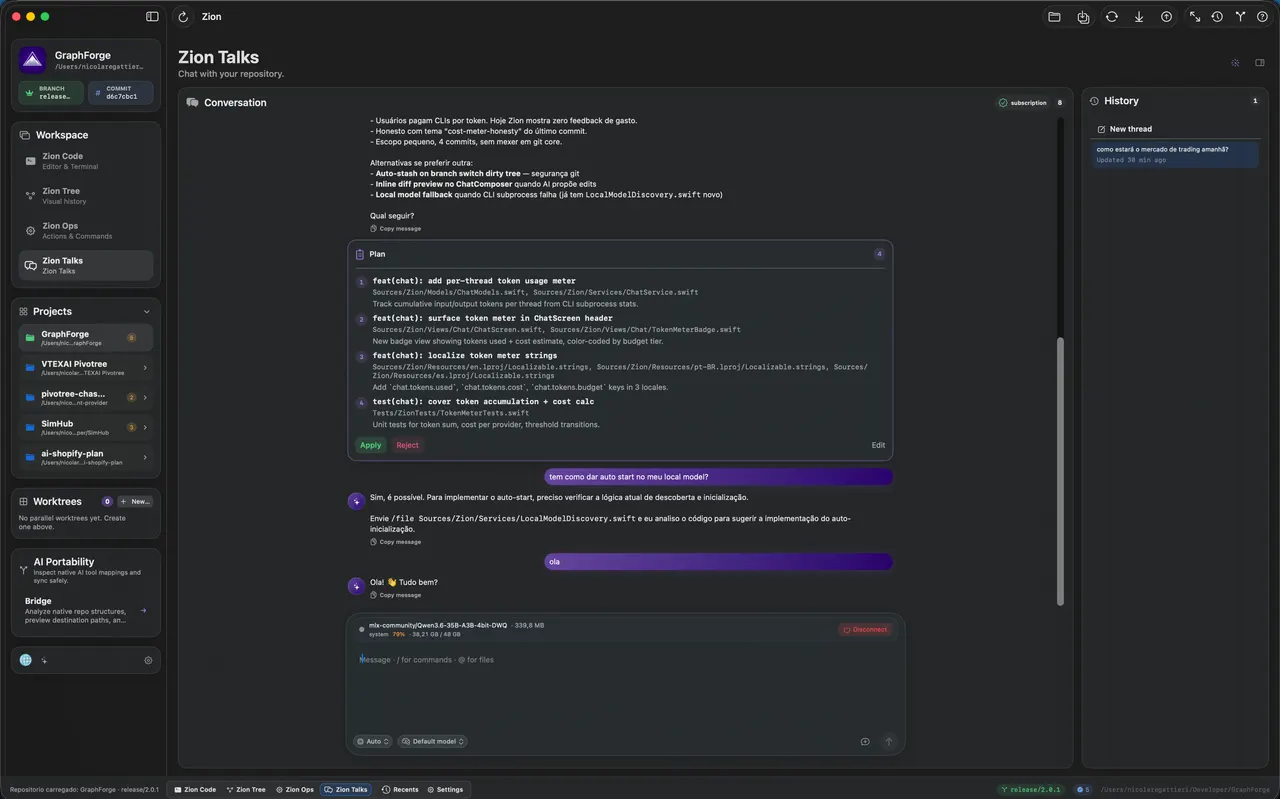Image resolution: width=1280 pixels, height=799 pixels.
Task: Select the Zion Talks bottom tab
Action: click(346, 789)
